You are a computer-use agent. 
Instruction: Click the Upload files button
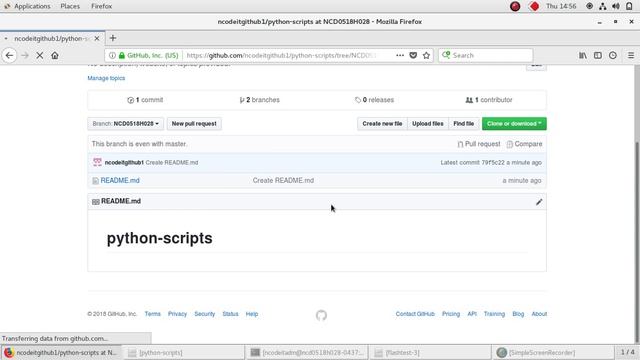[427, 124]
